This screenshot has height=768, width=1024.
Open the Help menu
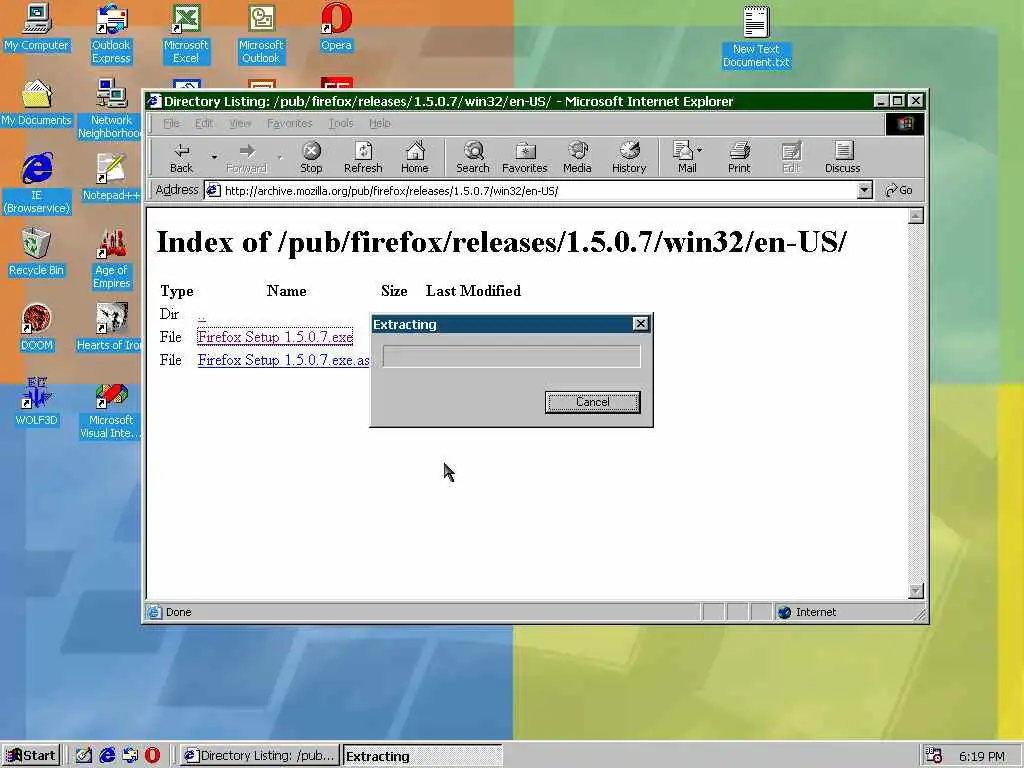click(x=379, y=123)
